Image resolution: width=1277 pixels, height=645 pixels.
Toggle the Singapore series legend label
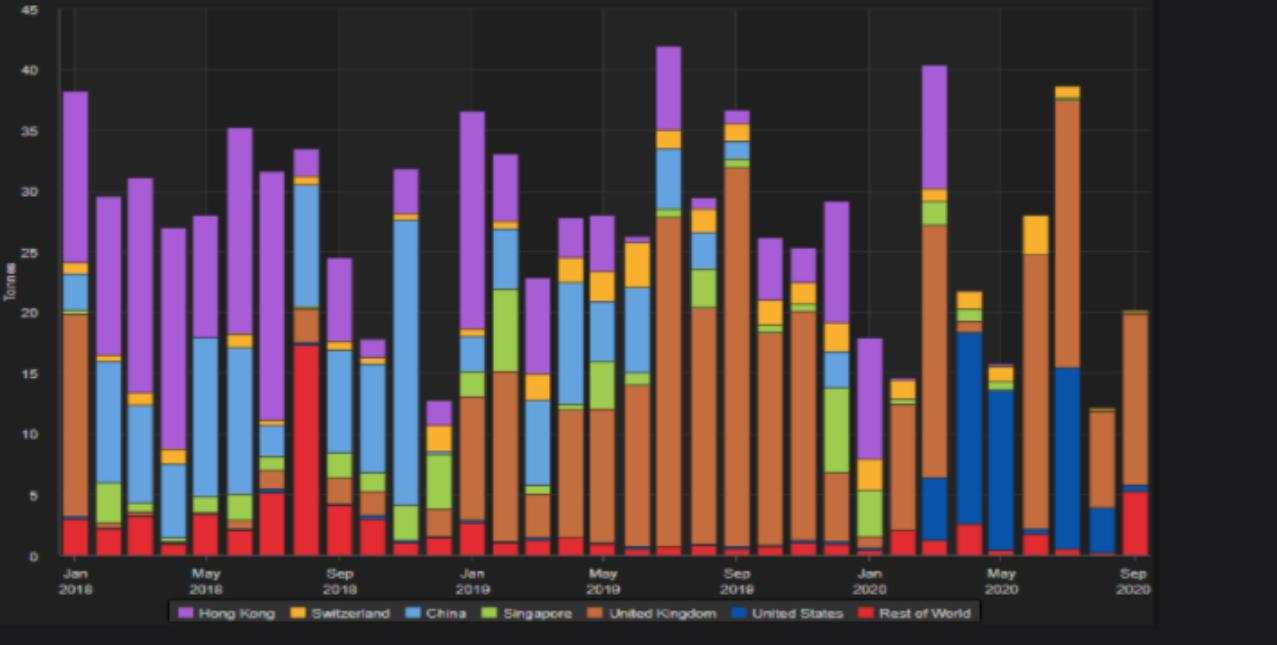(538, 613)
